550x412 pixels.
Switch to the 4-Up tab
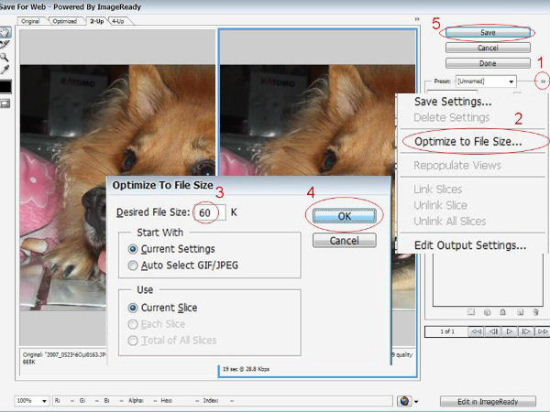[x=118, y=21]
